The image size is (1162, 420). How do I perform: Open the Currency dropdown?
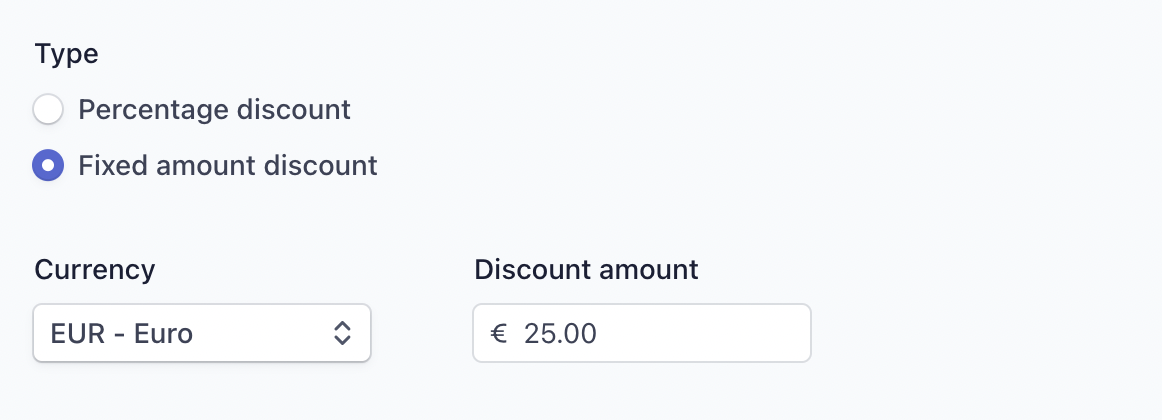pos(202,333)
